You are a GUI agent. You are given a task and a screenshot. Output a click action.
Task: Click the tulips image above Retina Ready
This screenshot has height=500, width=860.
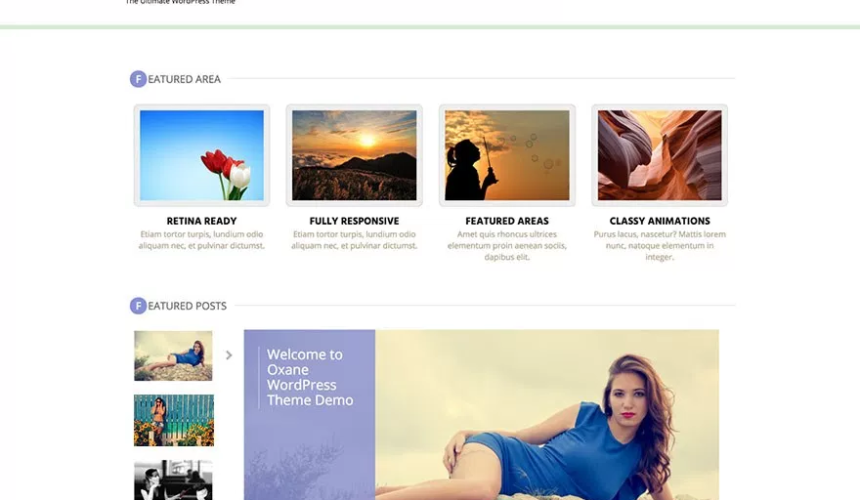pos(202,155)
